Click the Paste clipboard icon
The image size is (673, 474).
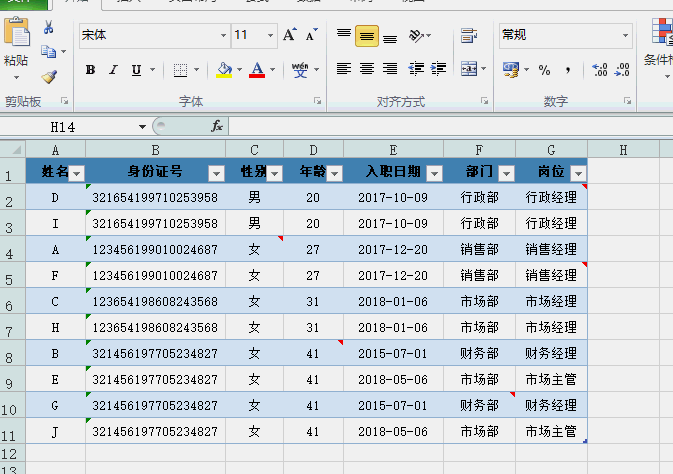pyautogui.click(x=17, y=32)
